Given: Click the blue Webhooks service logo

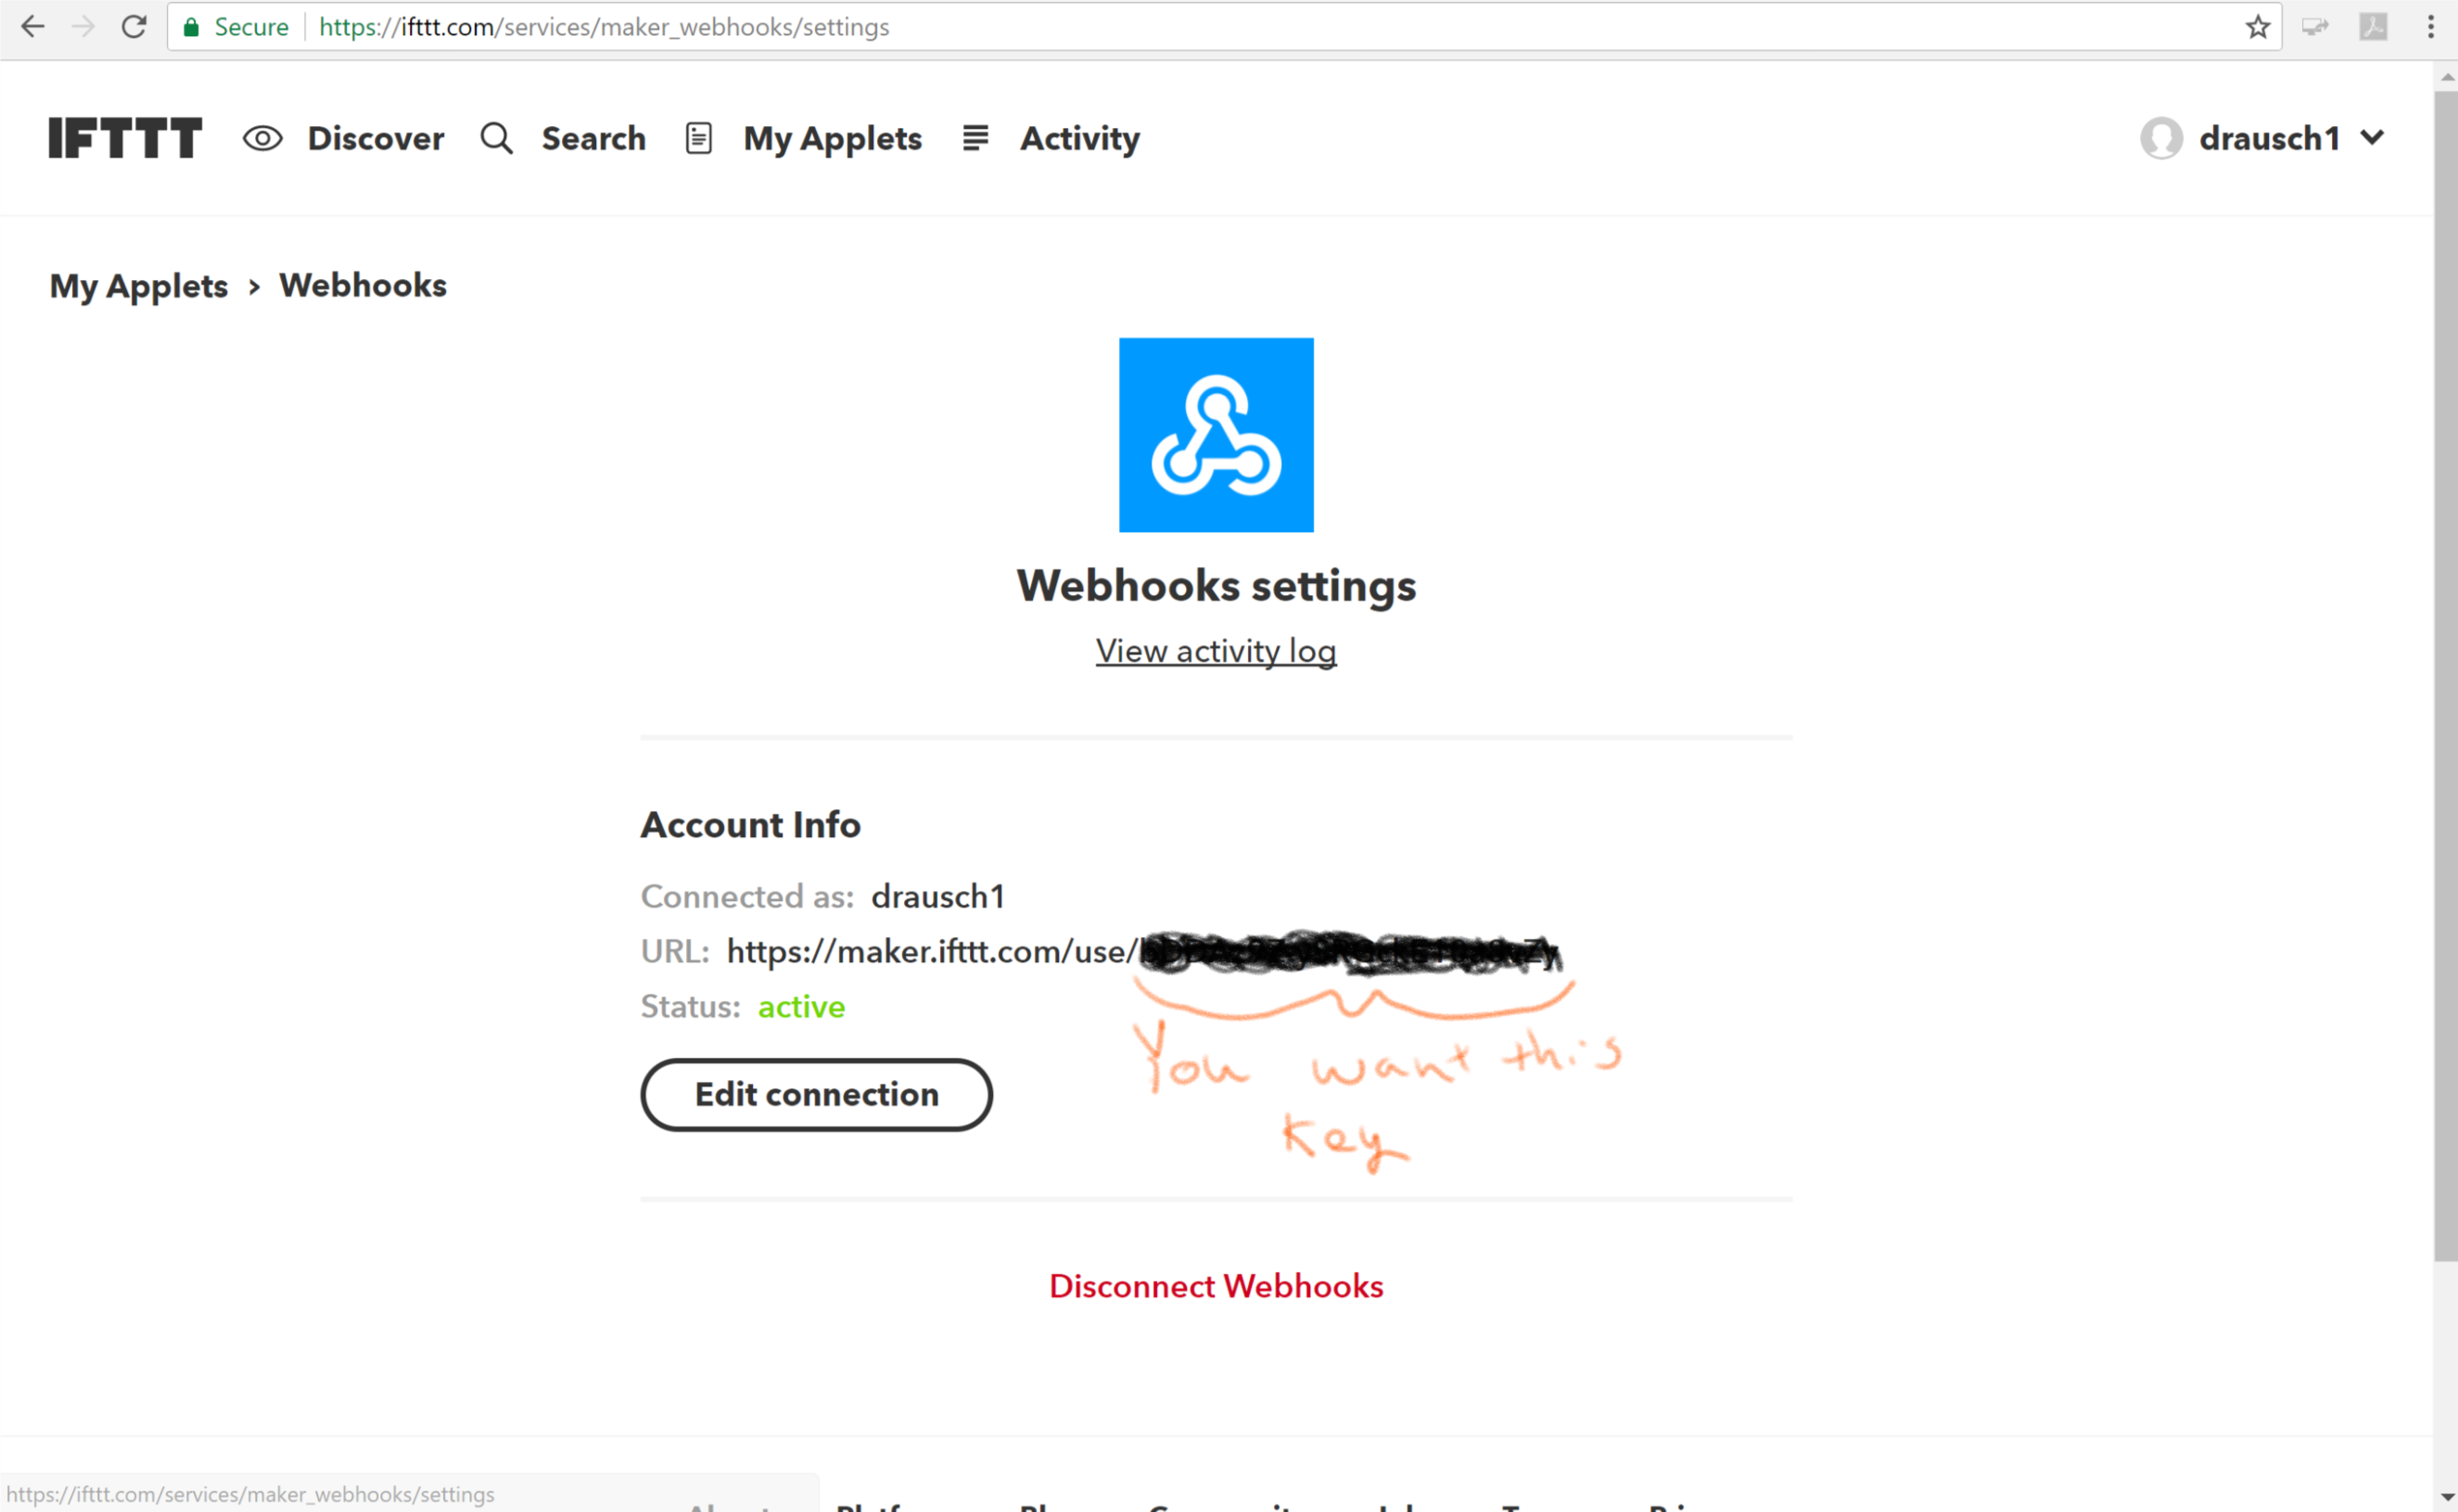Looking at the screenshot, I should (1216, 435).
